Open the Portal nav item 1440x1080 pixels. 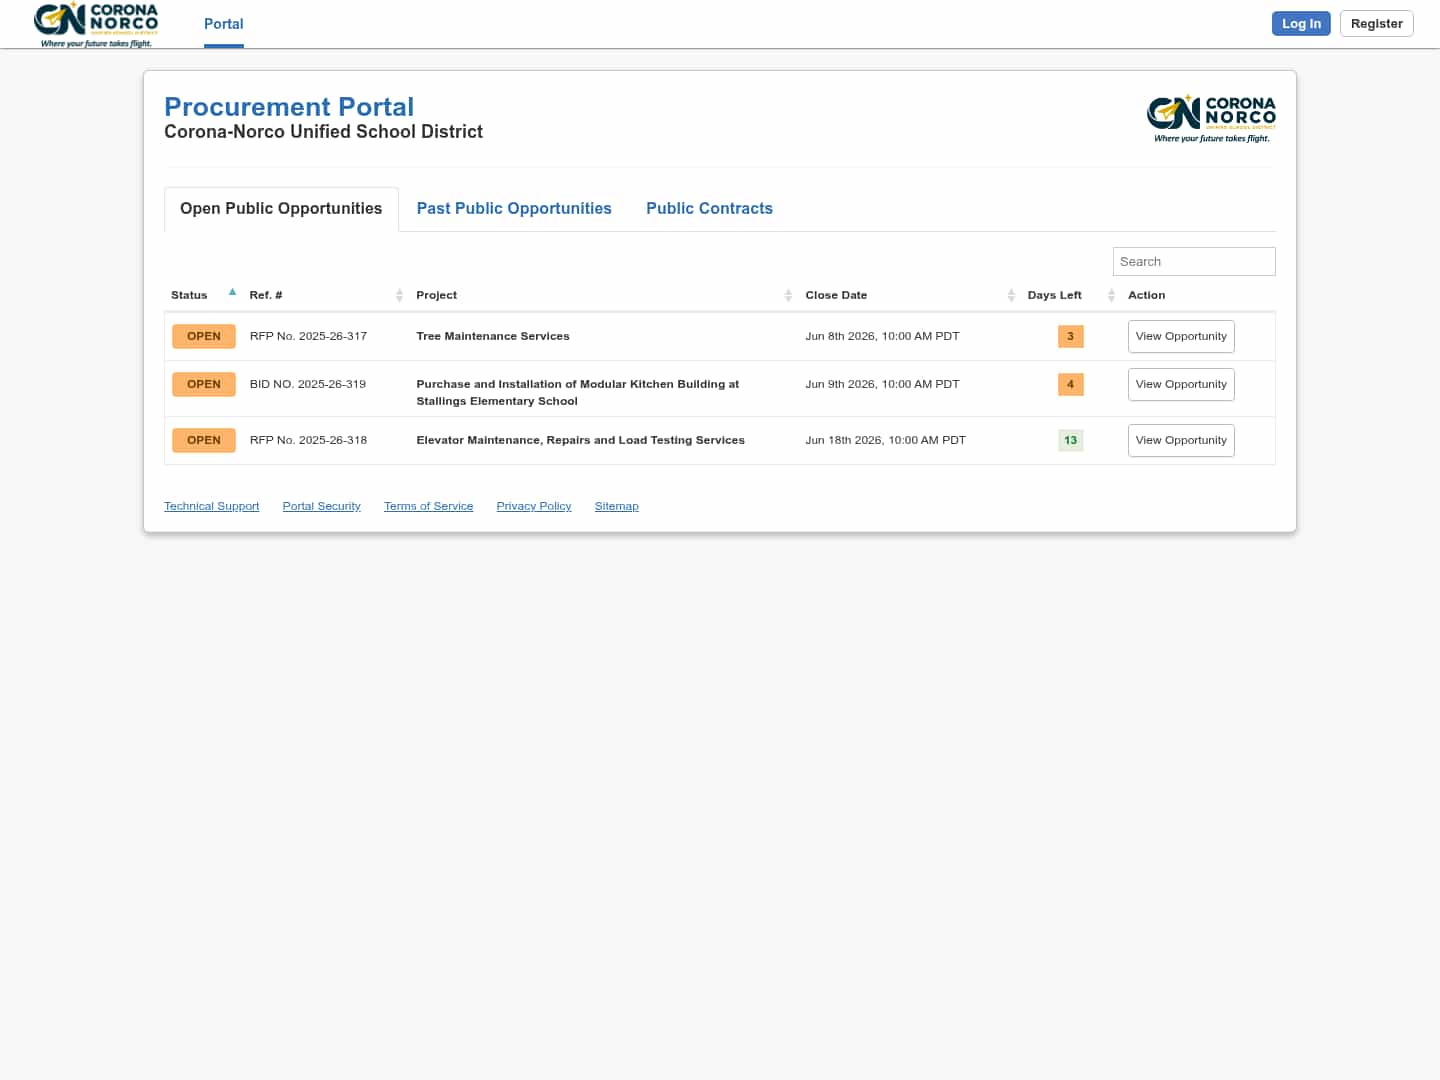pyautogui.click(x=224, y=24)
